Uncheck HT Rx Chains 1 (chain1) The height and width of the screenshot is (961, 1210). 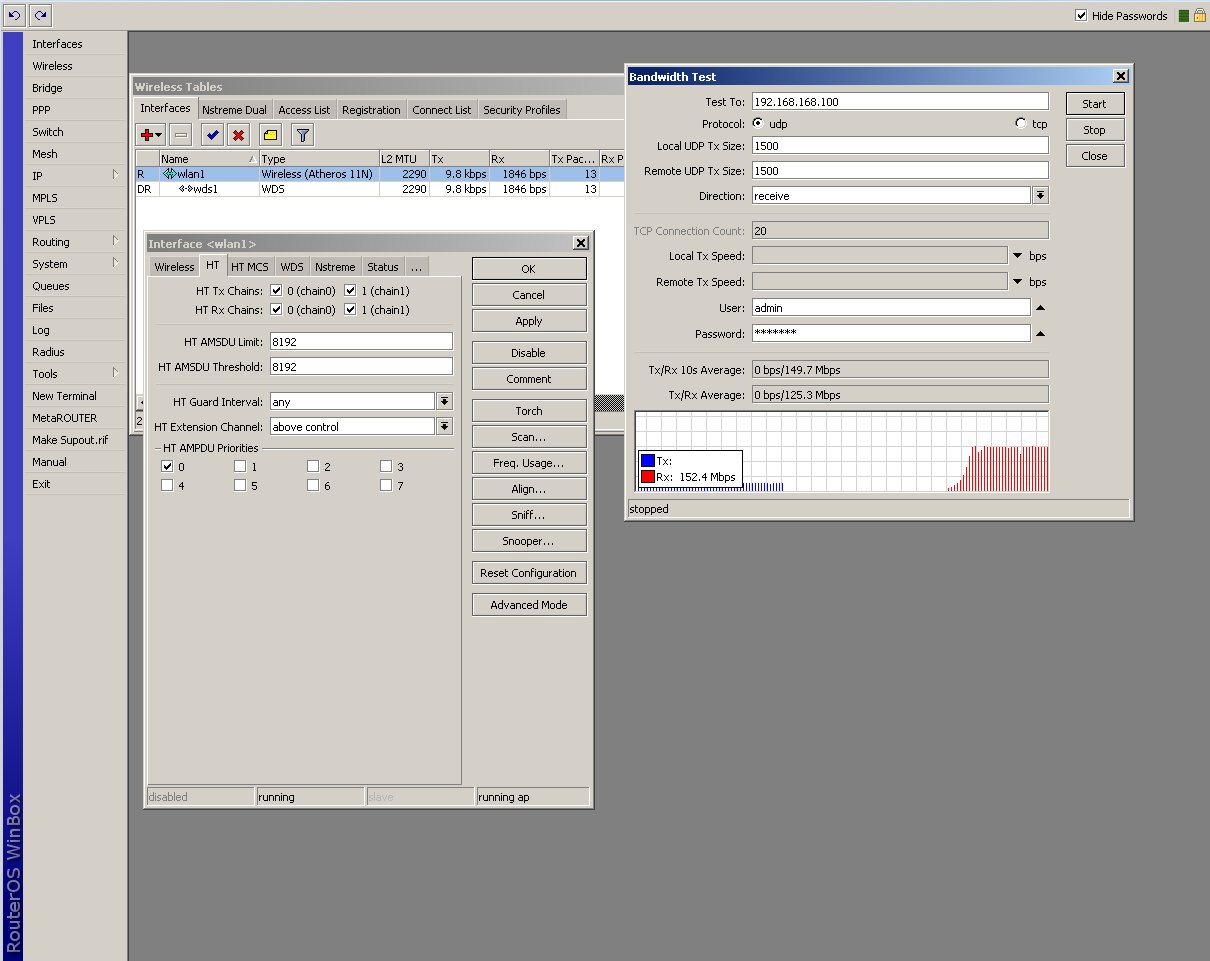[350, 310]
